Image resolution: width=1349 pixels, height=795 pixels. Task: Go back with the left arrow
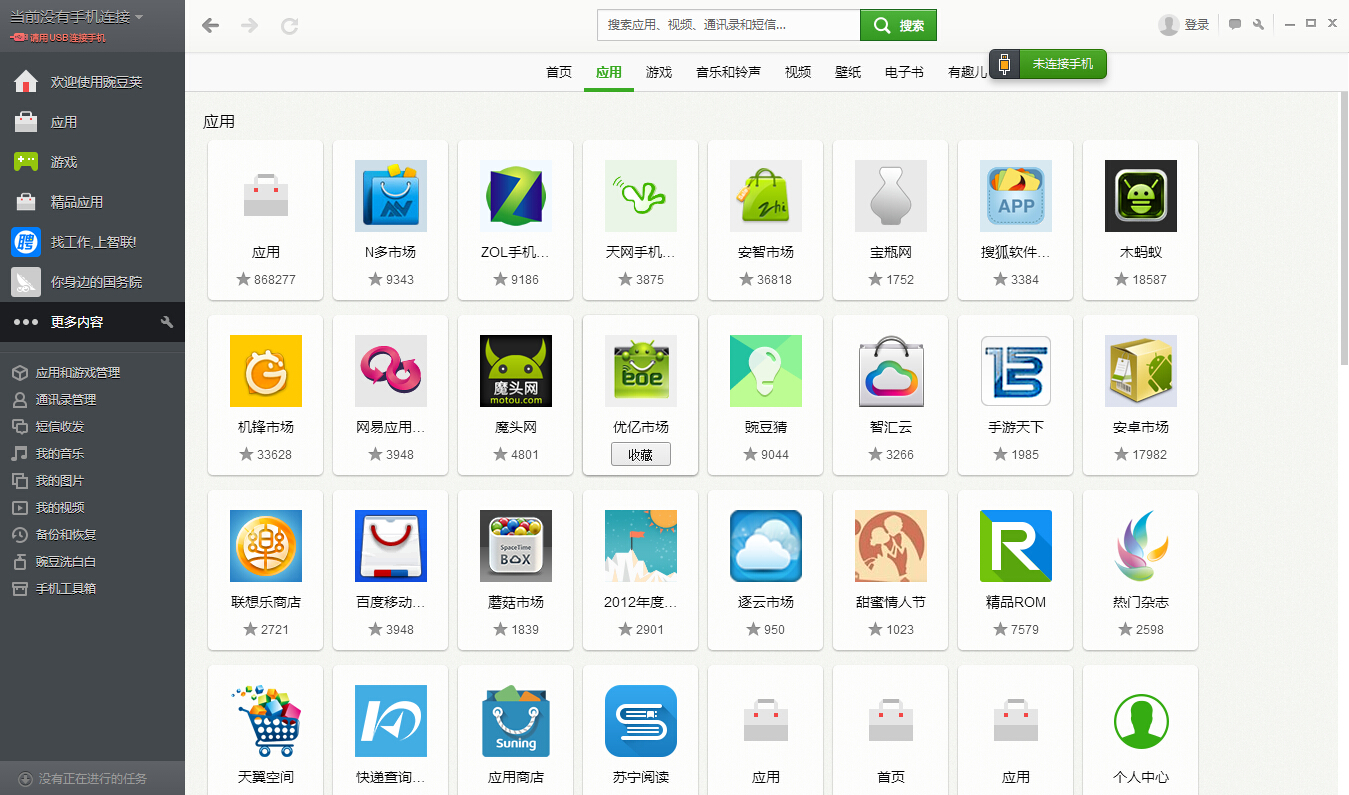pos(210,25)
